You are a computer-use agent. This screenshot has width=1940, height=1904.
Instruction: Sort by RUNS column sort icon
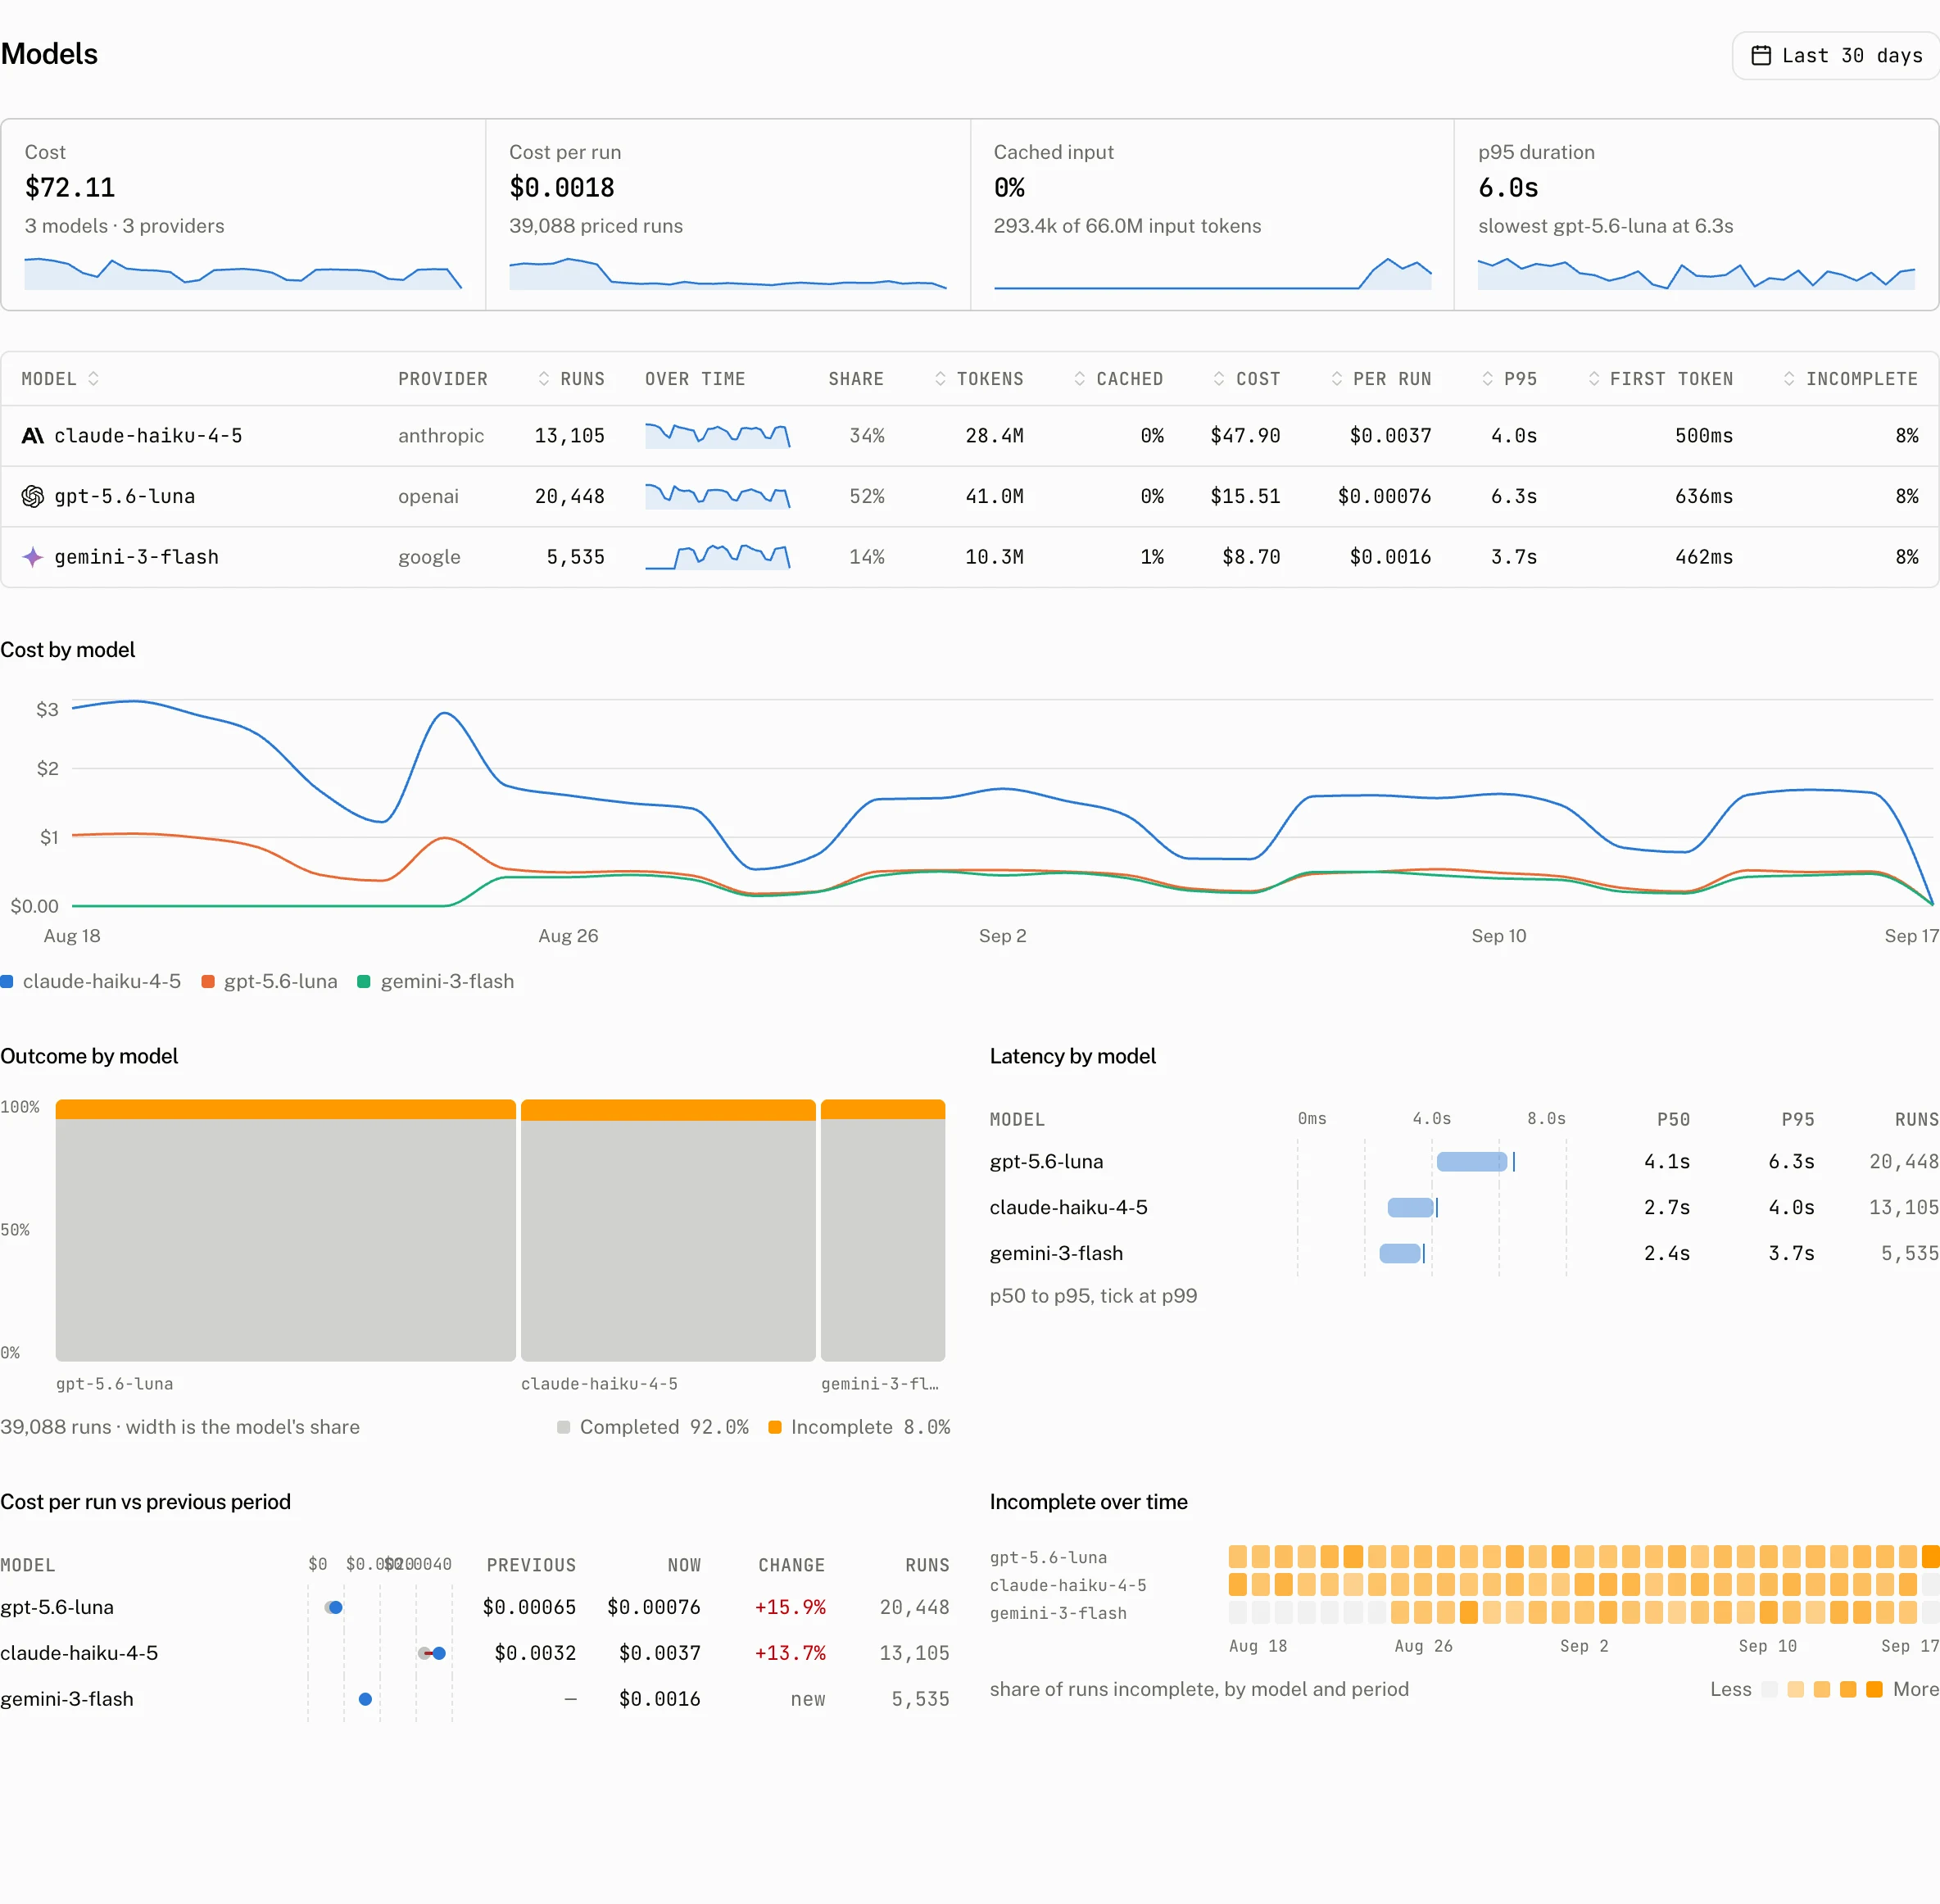tap(544, 379)
